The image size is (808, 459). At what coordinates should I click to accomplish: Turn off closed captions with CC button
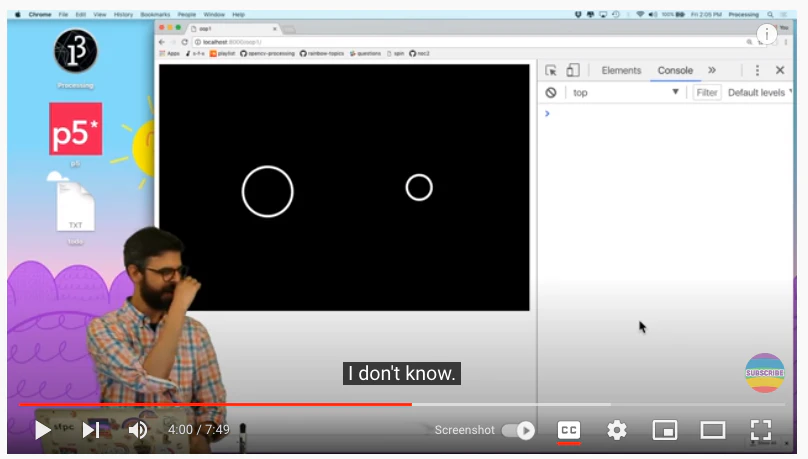[x=569, y=430]
